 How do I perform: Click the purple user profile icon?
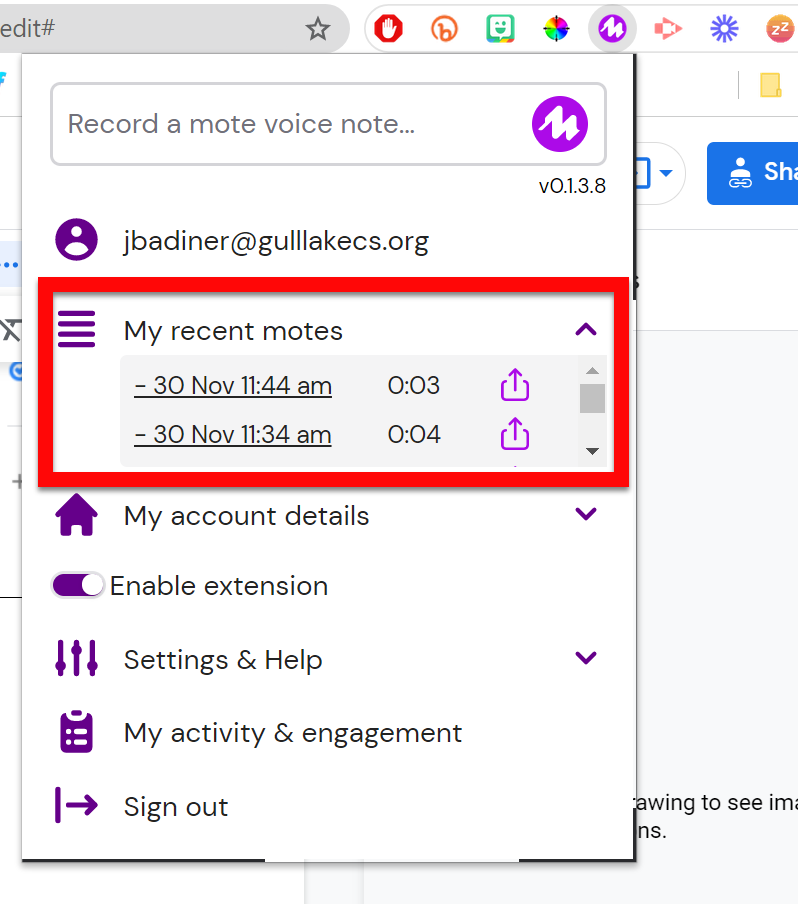click(76, 239)
